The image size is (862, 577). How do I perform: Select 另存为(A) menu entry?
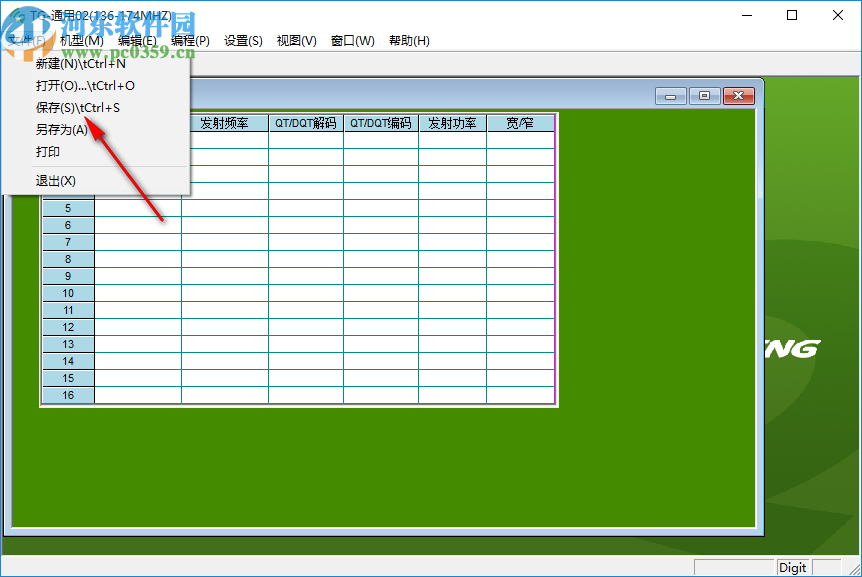point(96,130)
